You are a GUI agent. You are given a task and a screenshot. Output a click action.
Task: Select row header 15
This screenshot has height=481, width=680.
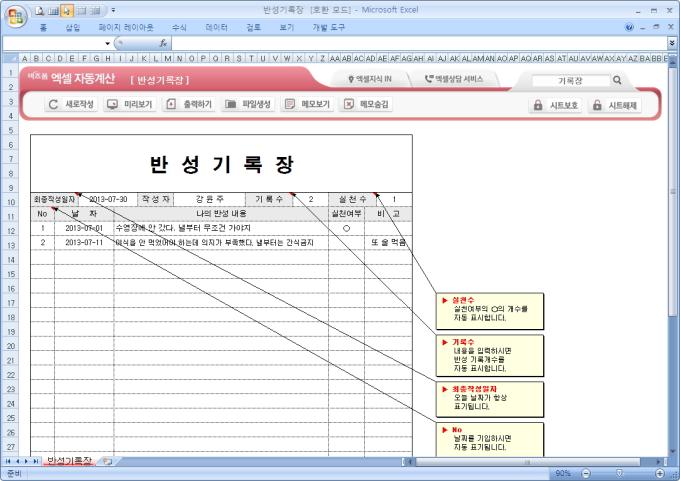11,275
